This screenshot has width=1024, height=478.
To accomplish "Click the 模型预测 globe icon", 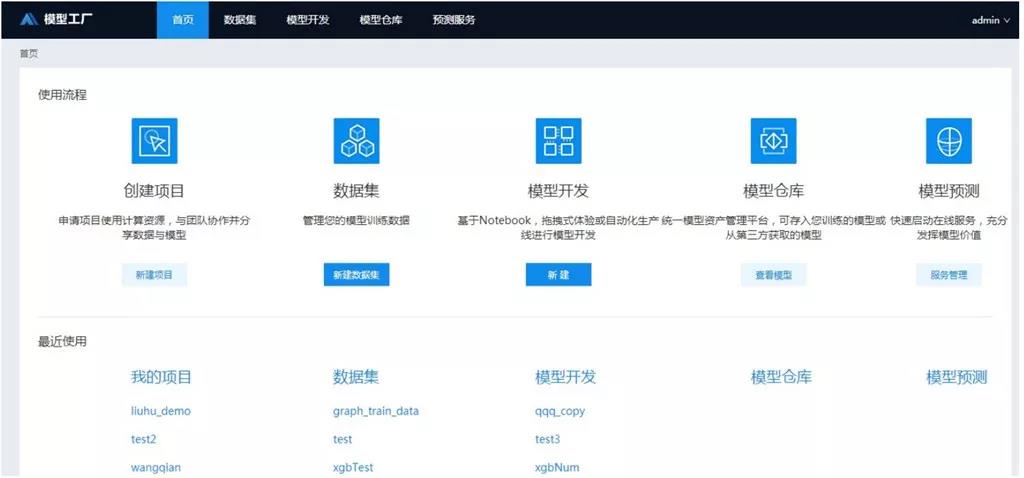I will (x=948, y=141).
